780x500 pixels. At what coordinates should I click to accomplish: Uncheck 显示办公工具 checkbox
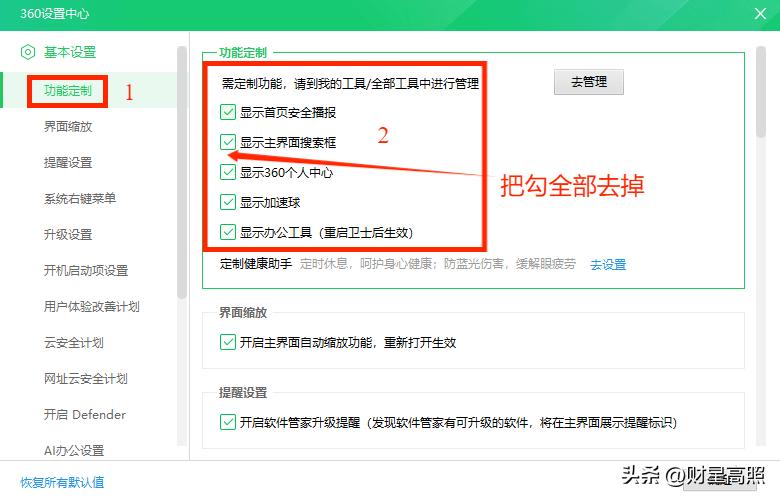[228, 232]
